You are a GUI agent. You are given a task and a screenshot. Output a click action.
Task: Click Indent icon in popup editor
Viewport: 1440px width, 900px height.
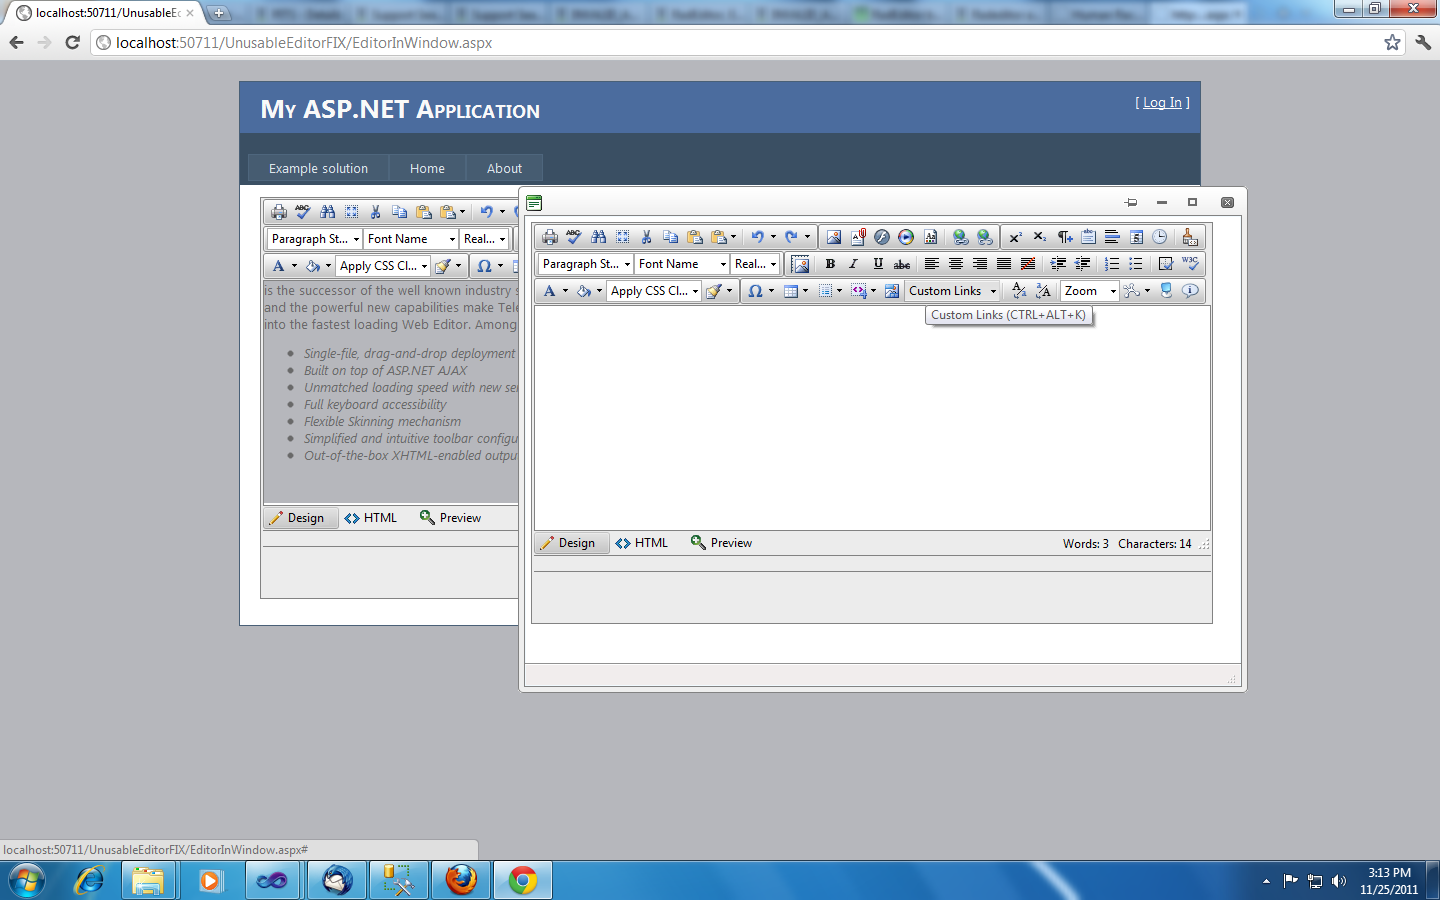pos(1058,264)
